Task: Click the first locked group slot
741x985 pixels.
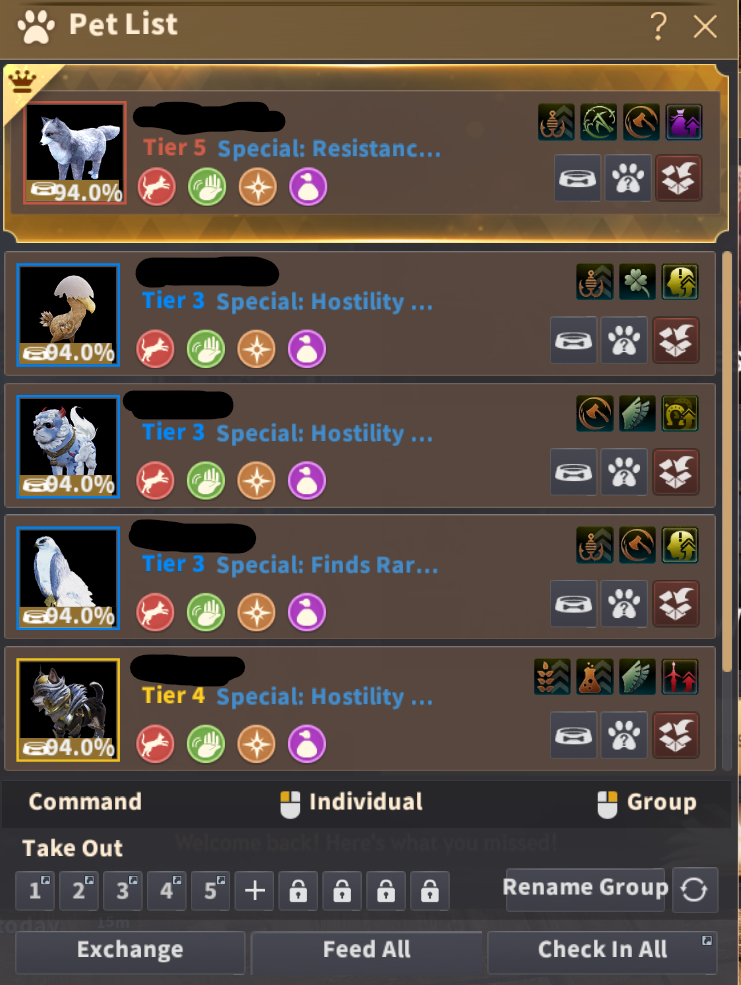Action: [x=298, y=891]
